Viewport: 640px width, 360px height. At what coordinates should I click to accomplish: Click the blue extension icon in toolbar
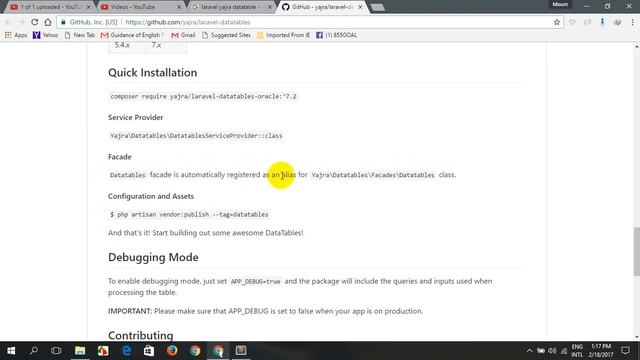click(602, 22)
